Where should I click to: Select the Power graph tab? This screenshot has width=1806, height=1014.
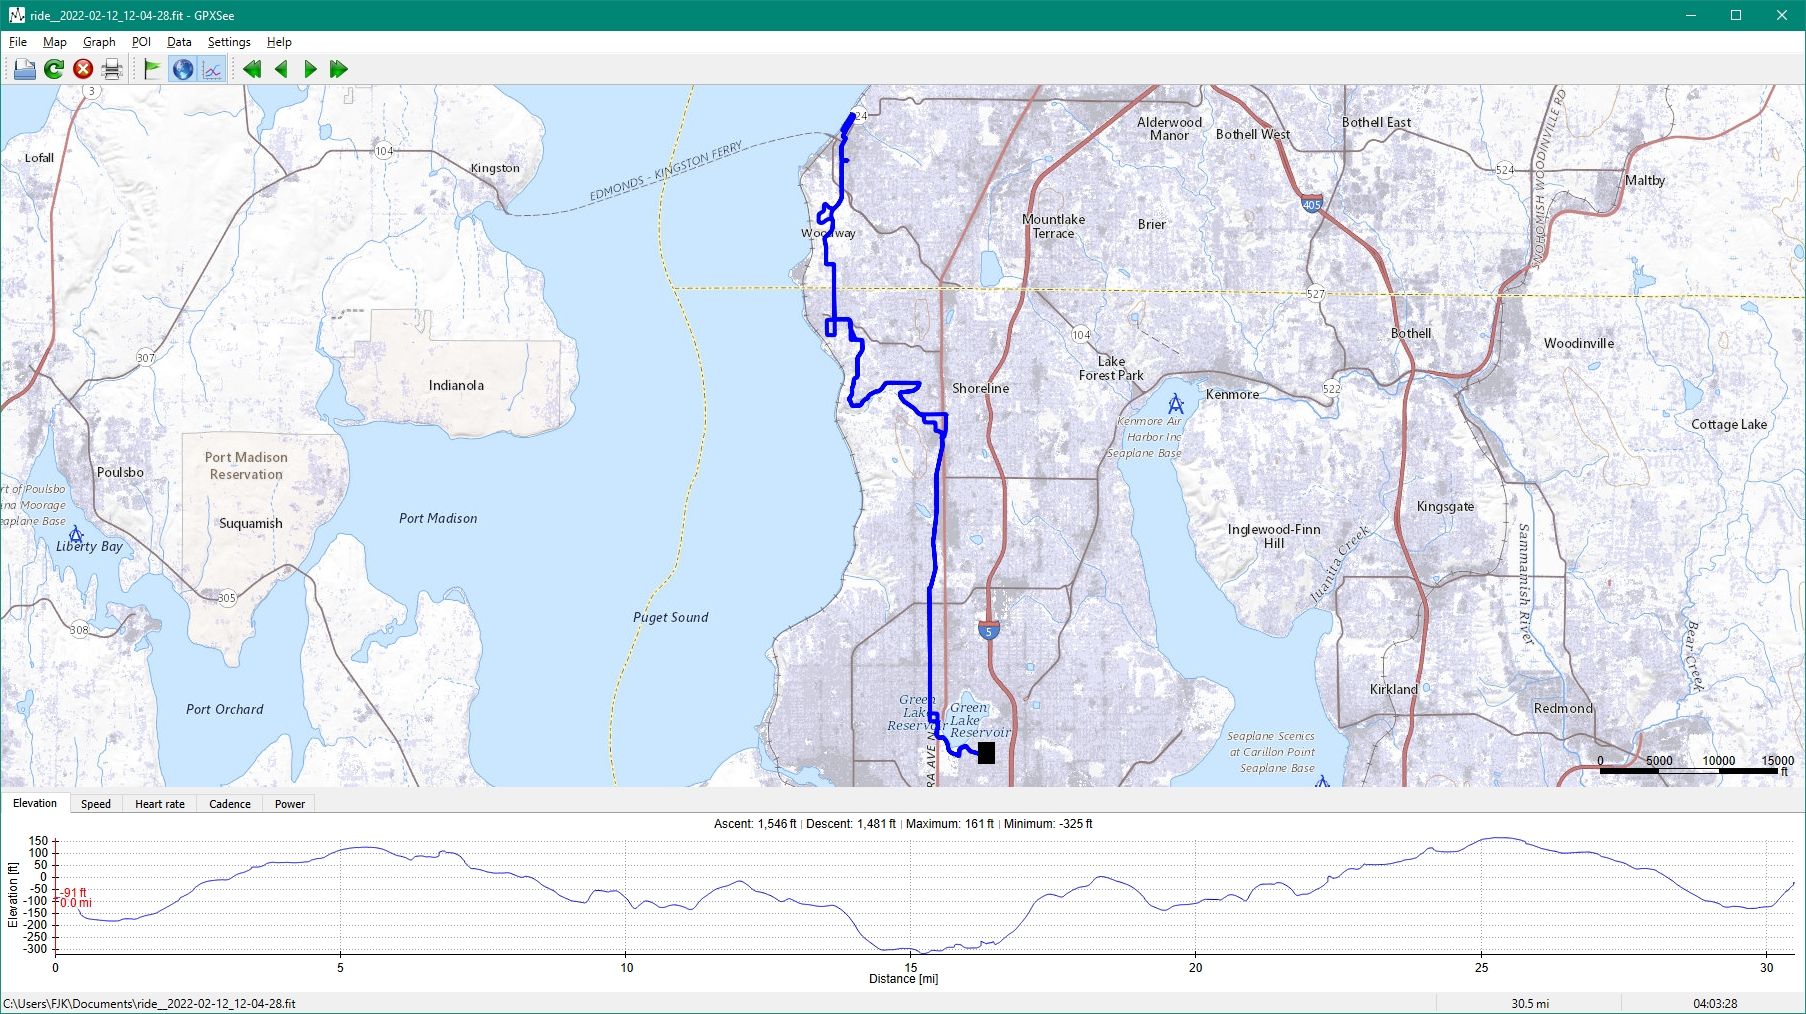tap(290, 804)
